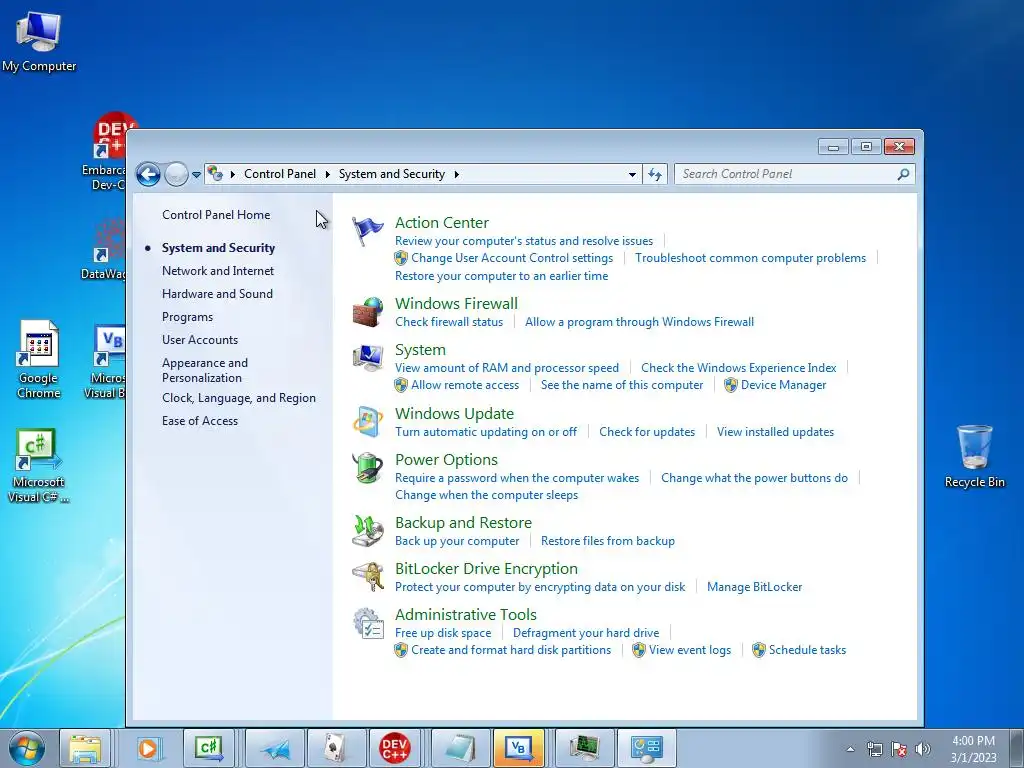
Task: Click the Power Options battery icon
Action: (x=368, y=468)
